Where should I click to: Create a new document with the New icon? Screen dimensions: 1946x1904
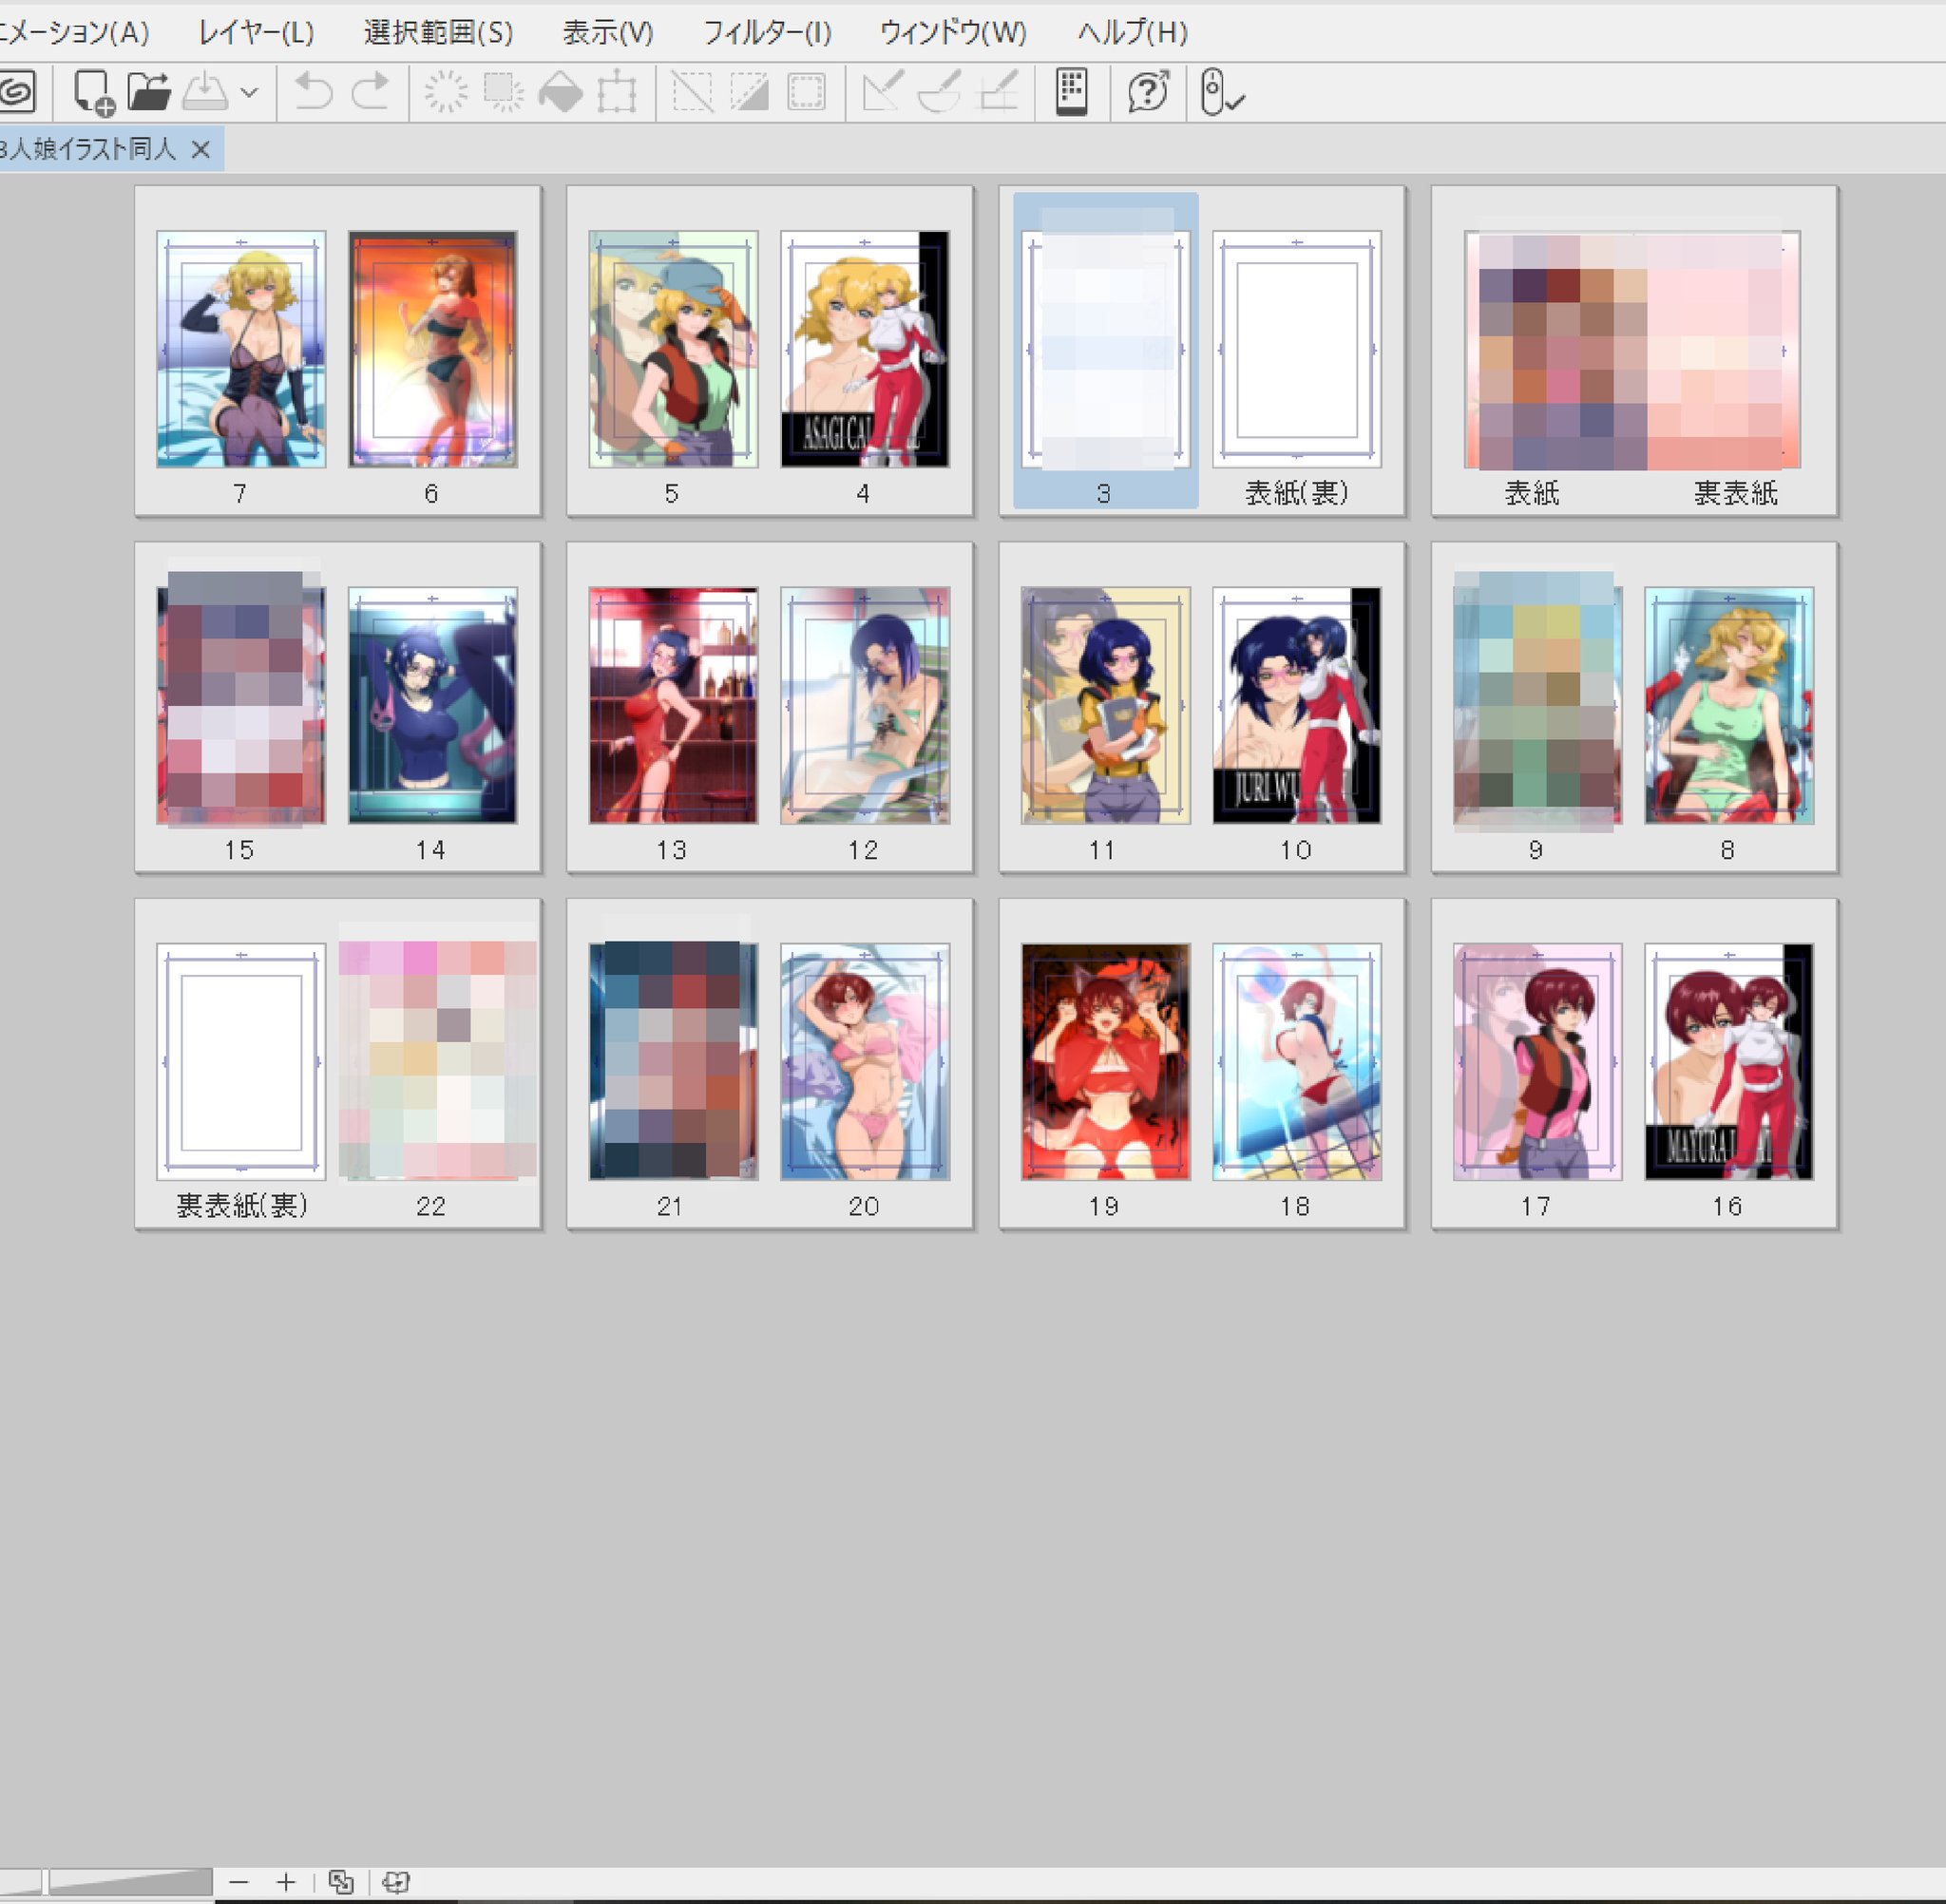coord(93,92)
